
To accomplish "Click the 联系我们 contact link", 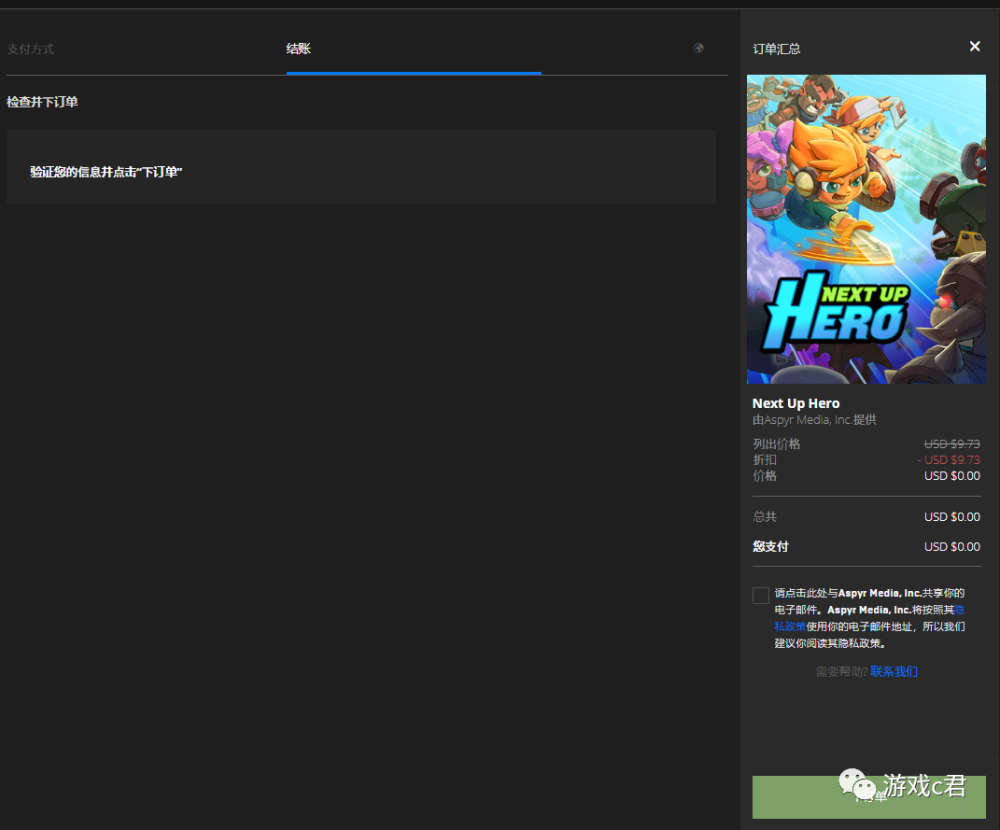I will click(894, 671).
